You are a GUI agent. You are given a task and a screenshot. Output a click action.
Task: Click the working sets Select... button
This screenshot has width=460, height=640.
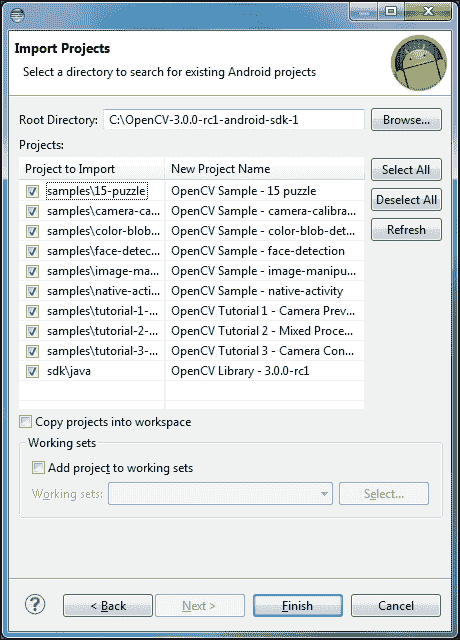pyautogui.click(x=384, y=493)
